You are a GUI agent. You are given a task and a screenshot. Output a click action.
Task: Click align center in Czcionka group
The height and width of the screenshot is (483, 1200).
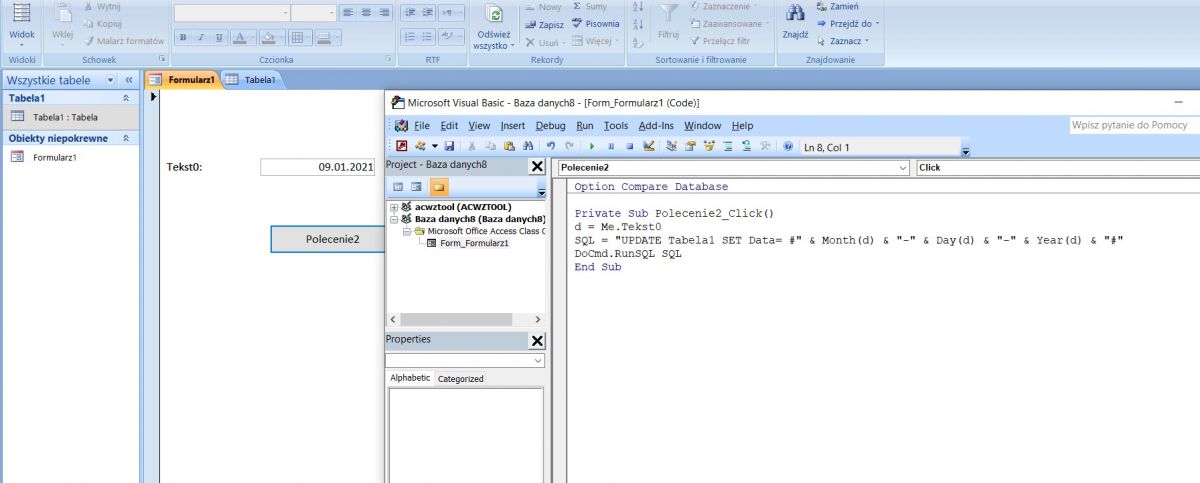pos(365,12)
